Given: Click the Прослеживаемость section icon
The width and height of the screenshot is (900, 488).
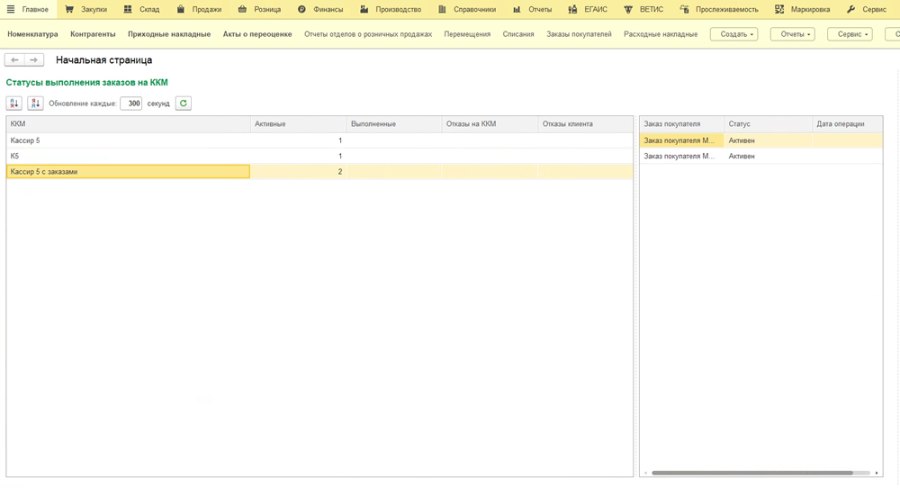Looking at the screenshot, I should tap(684, 9).
